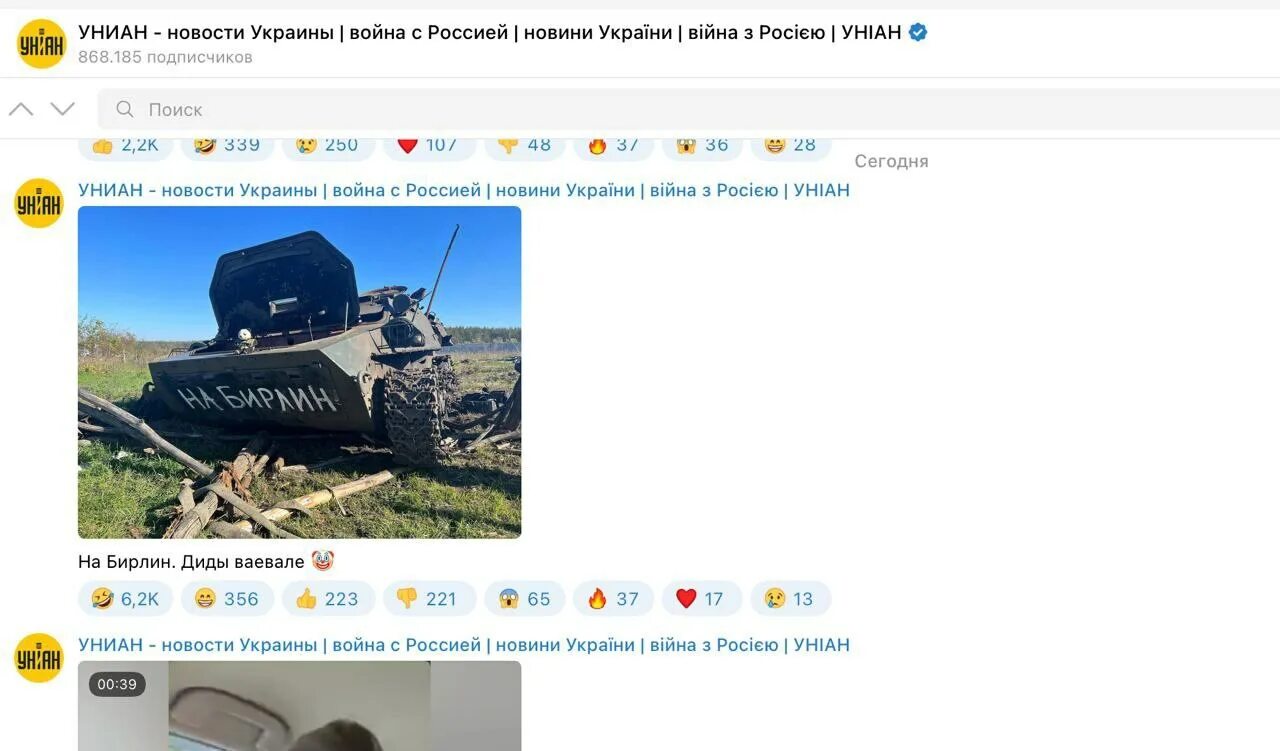Screen dimensions: 1280x751
Task: Toggle laughing reaction with 6,2K count
Action: (125, 598)
